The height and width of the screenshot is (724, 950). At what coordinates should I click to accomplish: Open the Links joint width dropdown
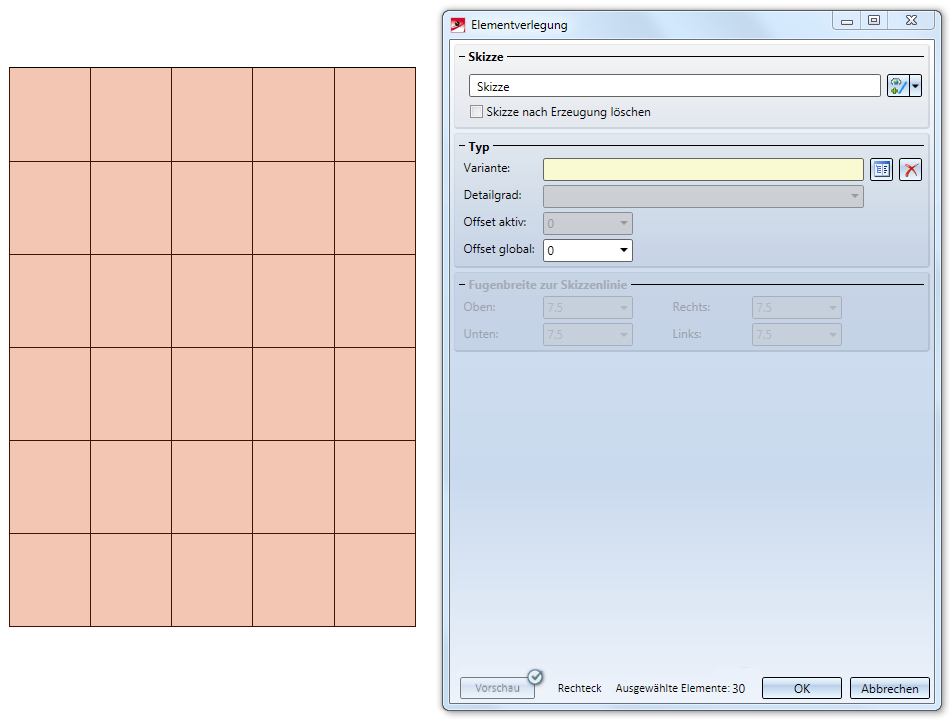(x=797, y=334)
